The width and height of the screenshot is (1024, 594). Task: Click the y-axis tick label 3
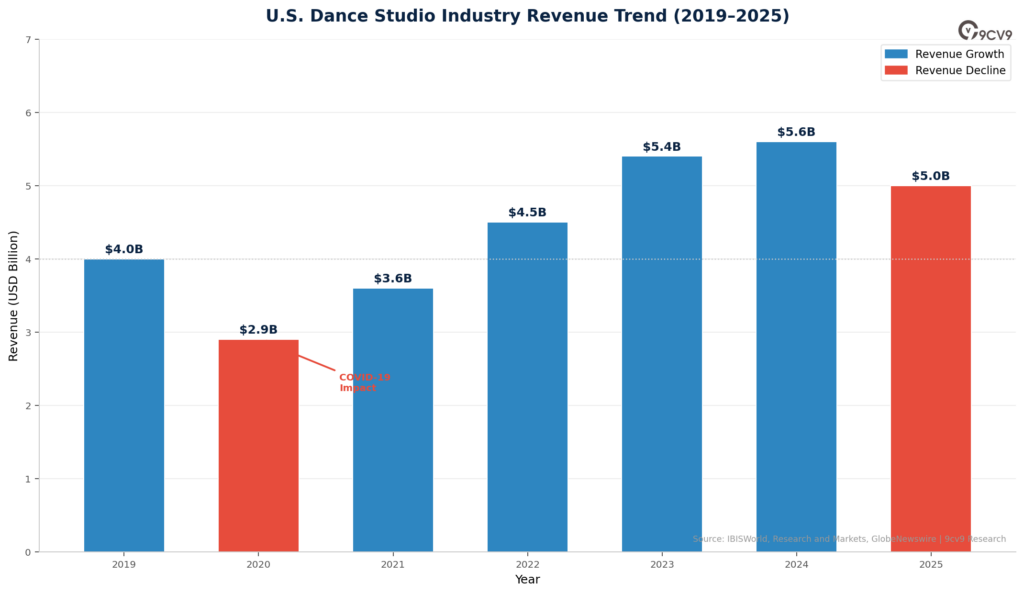pyautogui.click(x=28, y=332)
